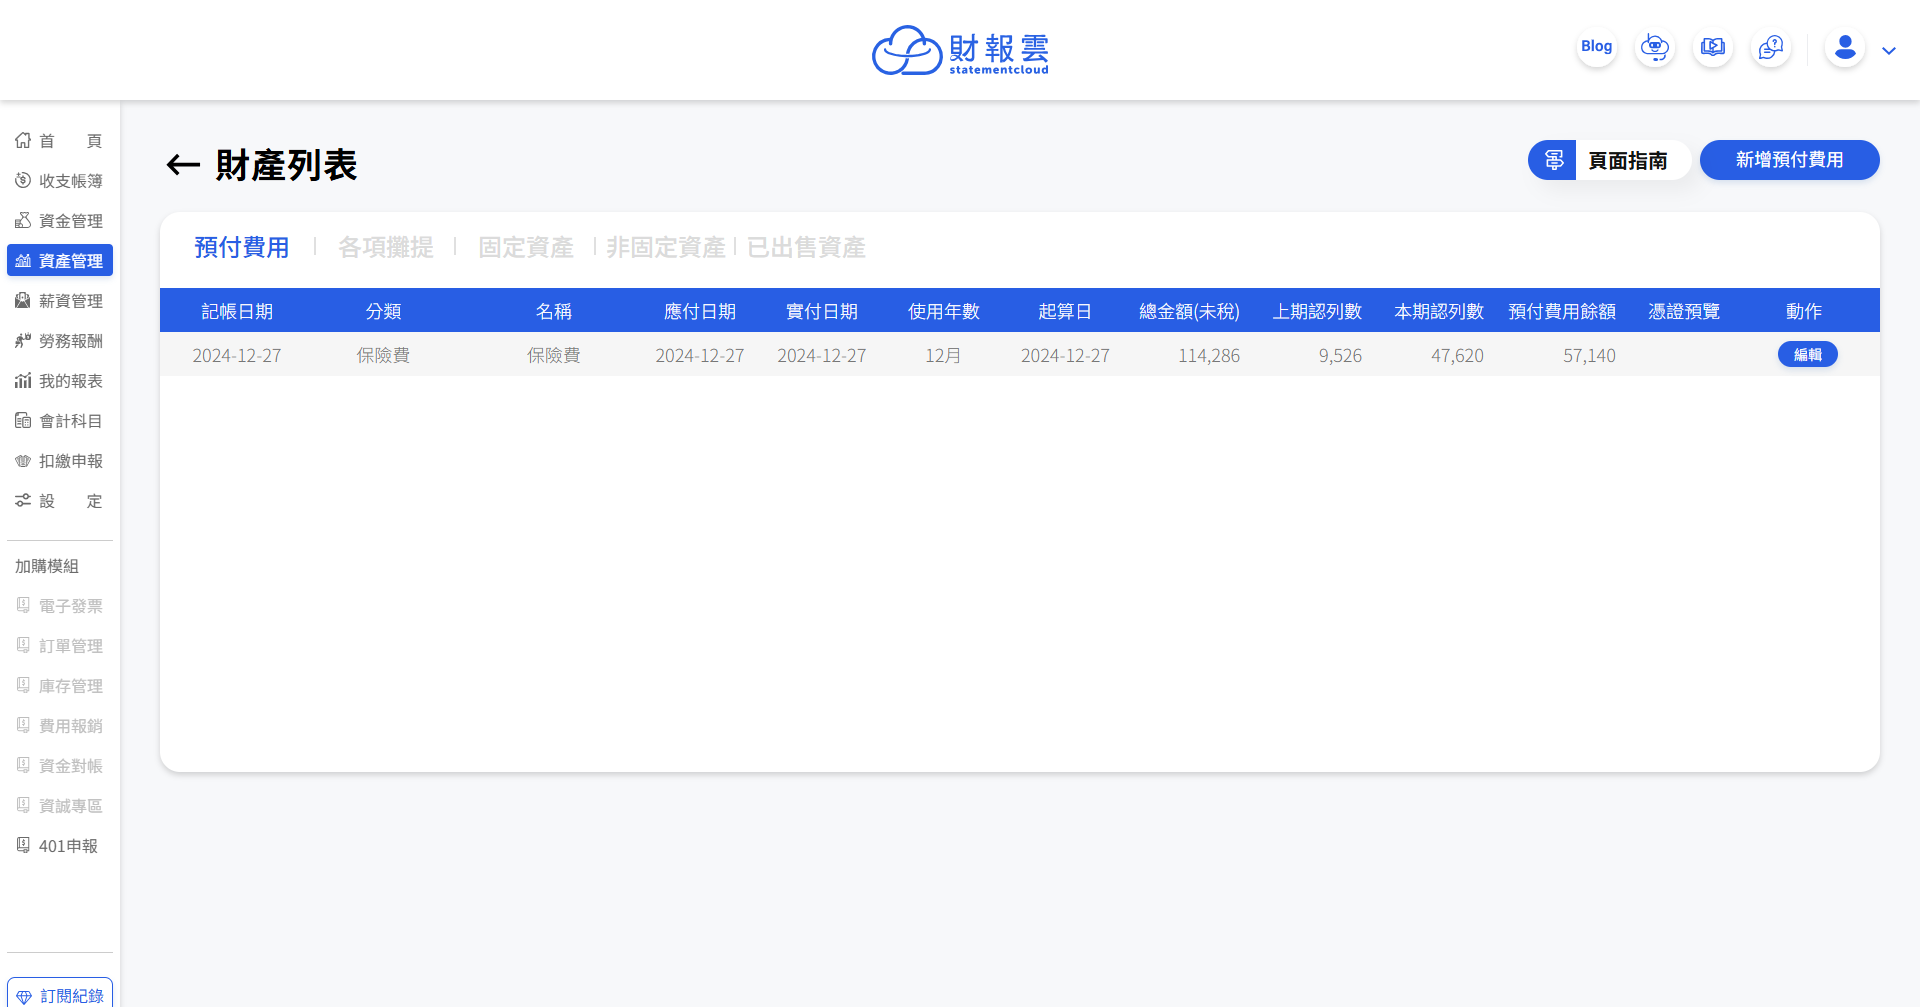This screenshot has width=1920, height=1007.
Task: Click the 訂單管理 module icon
Action: coord(23,645)
